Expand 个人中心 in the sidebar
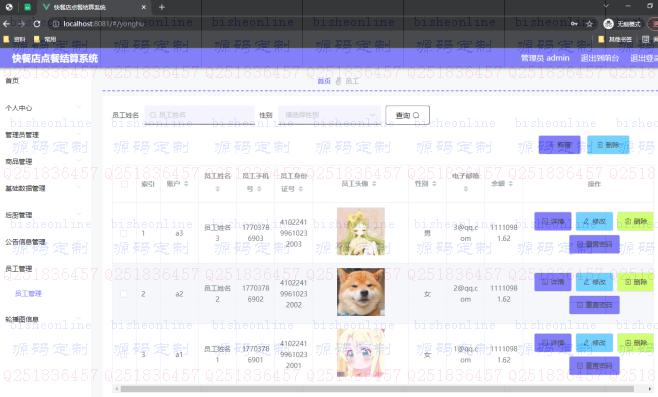 (45, 108)
